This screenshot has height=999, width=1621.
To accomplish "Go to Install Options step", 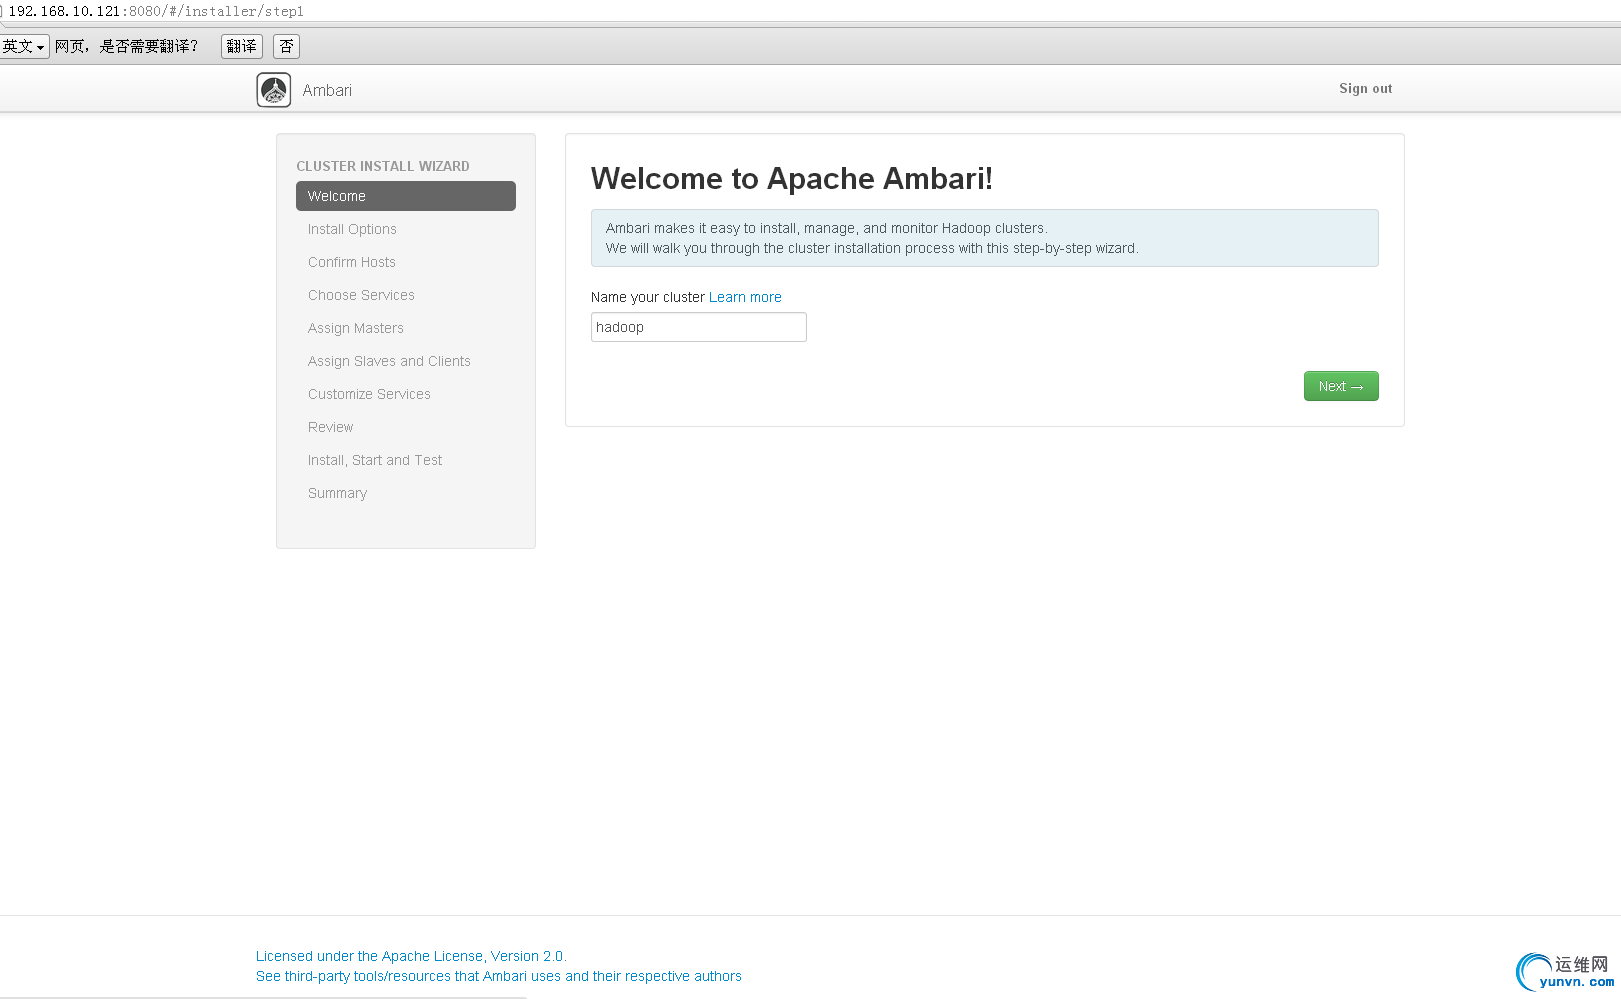I will (x=352, y=229).
